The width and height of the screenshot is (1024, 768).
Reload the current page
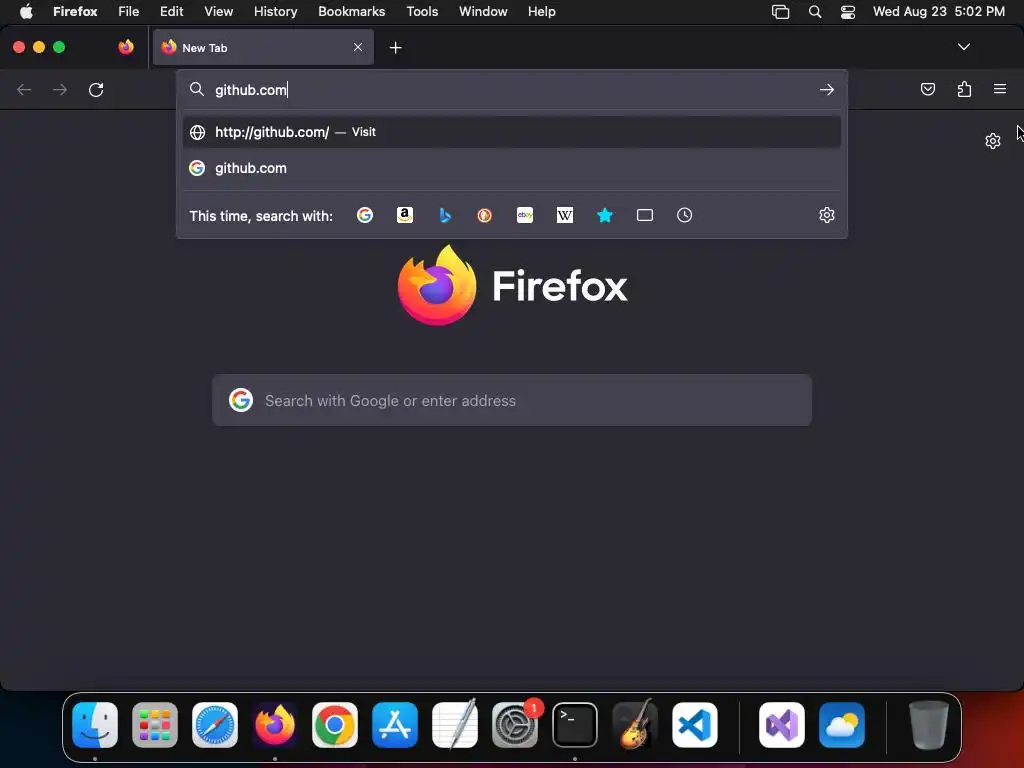pyautogui.click(x=96, y=89)
